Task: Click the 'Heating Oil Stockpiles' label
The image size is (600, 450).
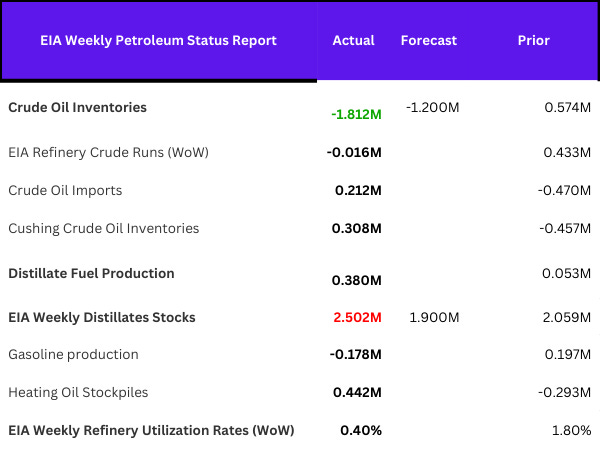Action: (x=78, y=393)
